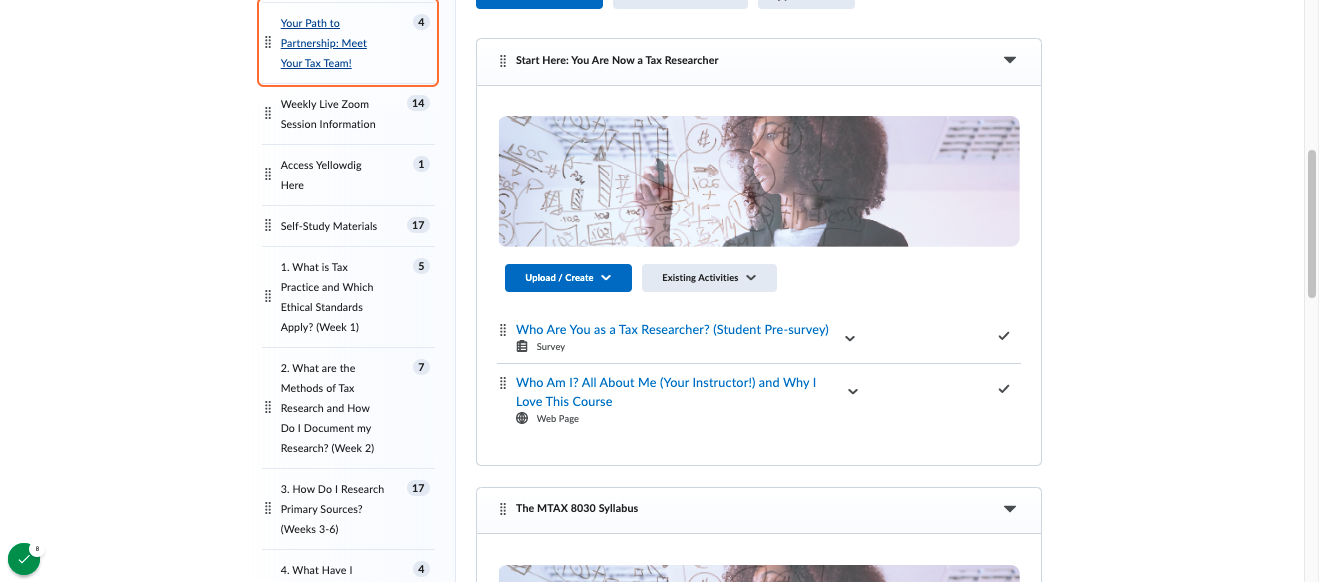
Task: Click drag handle of The MTAX 8030 Syllabus header
Action: click(x=503, y=509)
